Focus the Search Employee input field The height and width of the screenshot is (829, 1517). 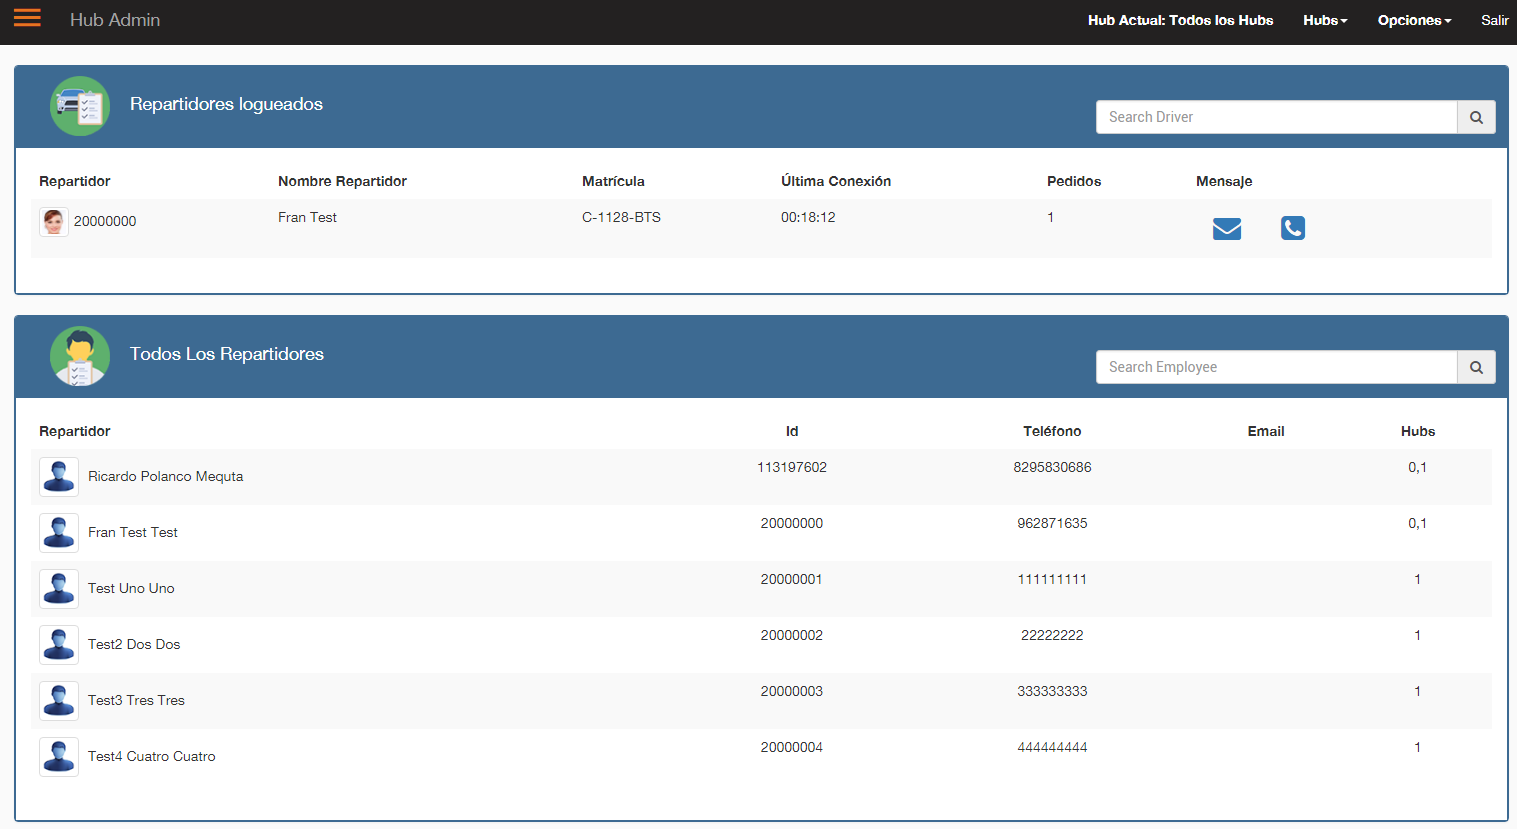point(1276,367)
